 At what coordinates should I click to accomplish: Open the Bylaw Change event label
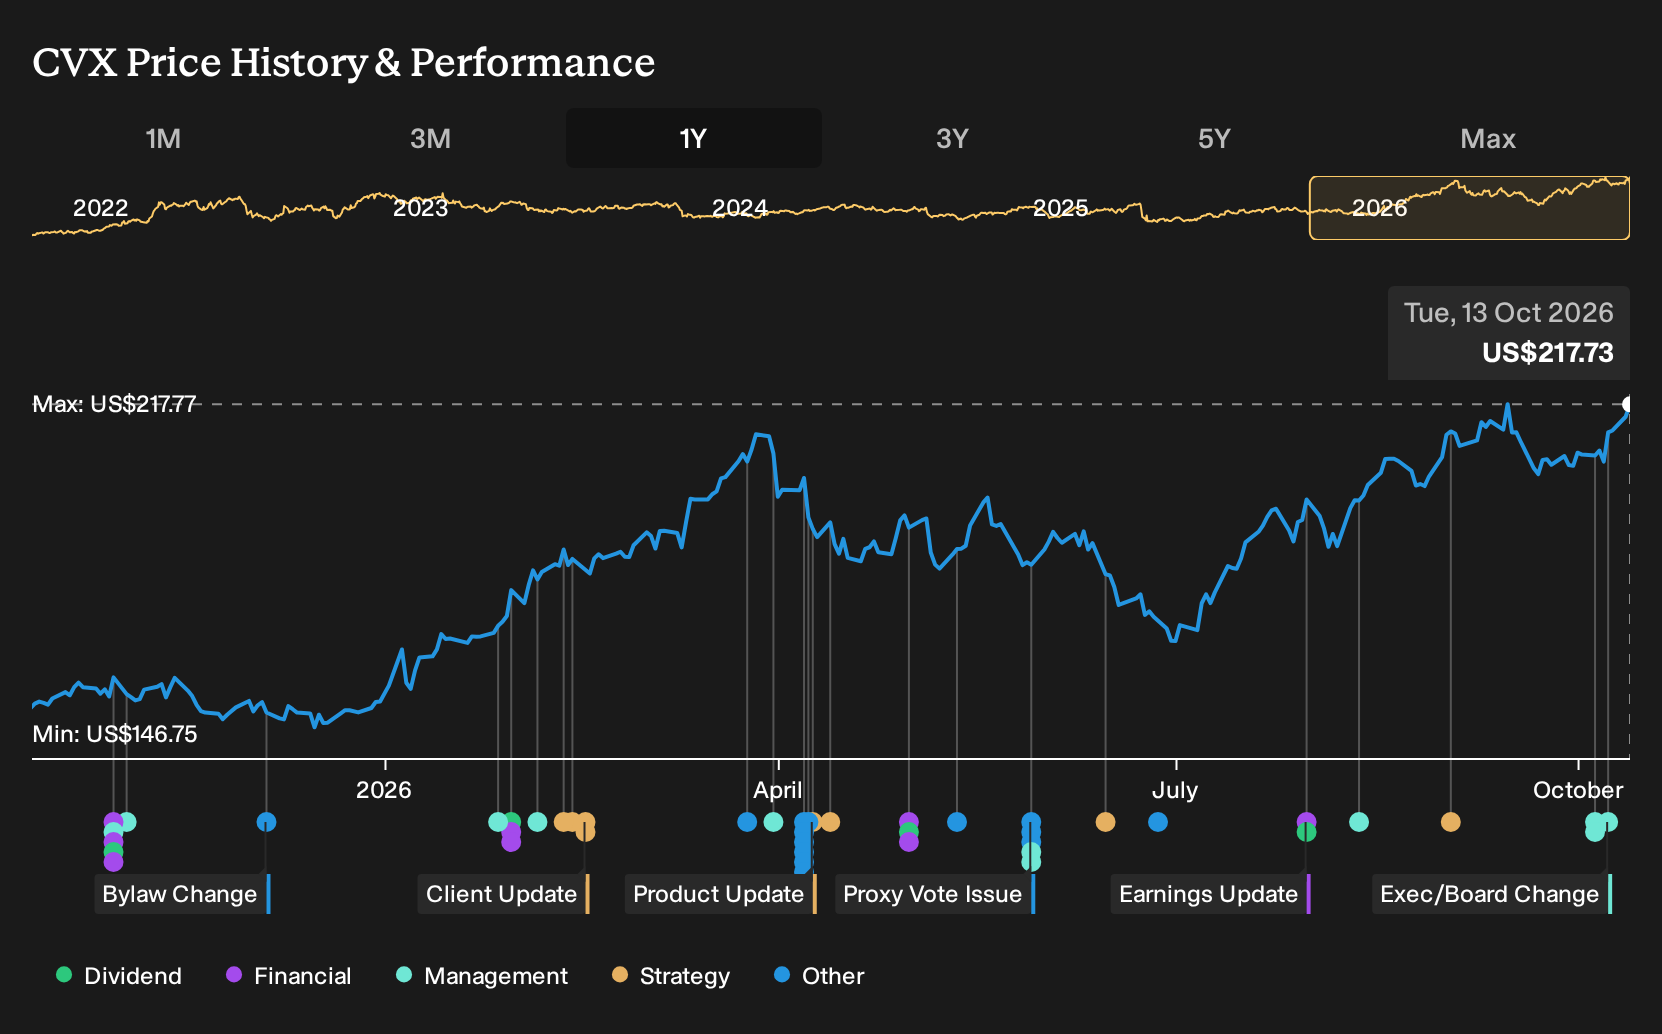pos(183,894)
